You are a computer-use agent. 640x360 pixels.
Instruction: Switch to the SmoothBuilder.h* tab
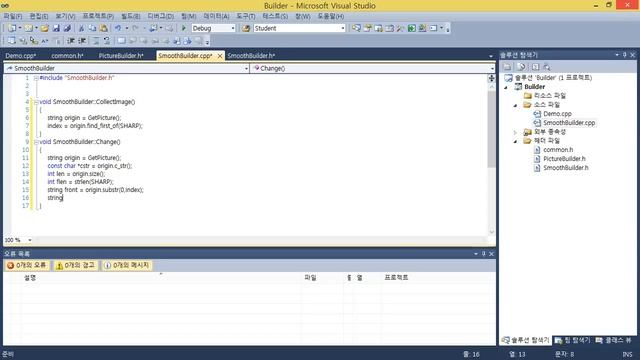(251, 56)
